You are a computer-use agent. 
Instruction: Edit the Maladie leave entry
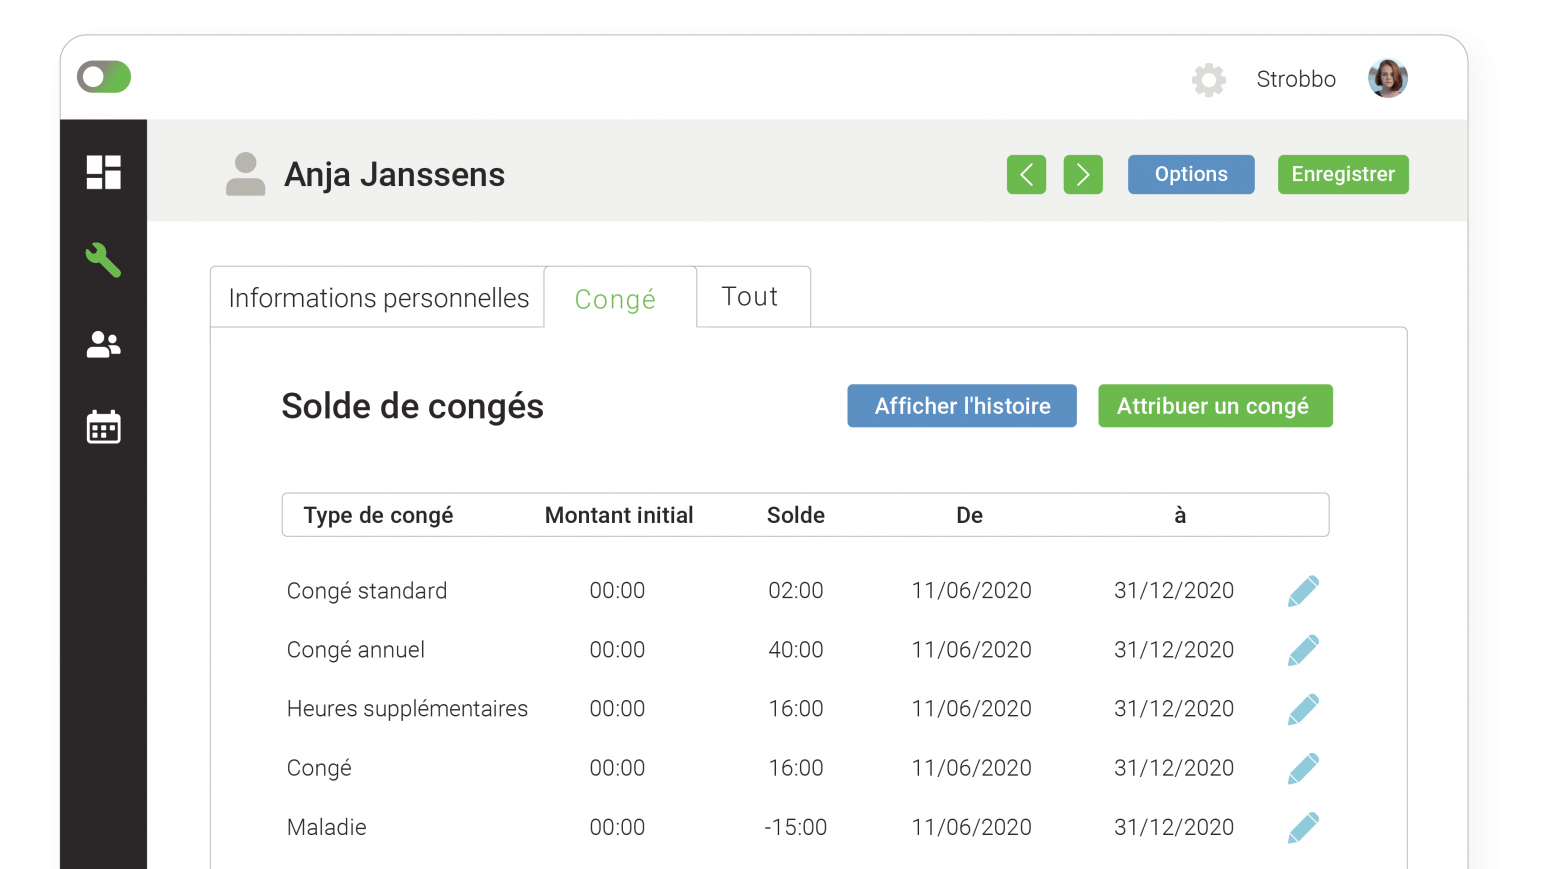(1304, 827)
